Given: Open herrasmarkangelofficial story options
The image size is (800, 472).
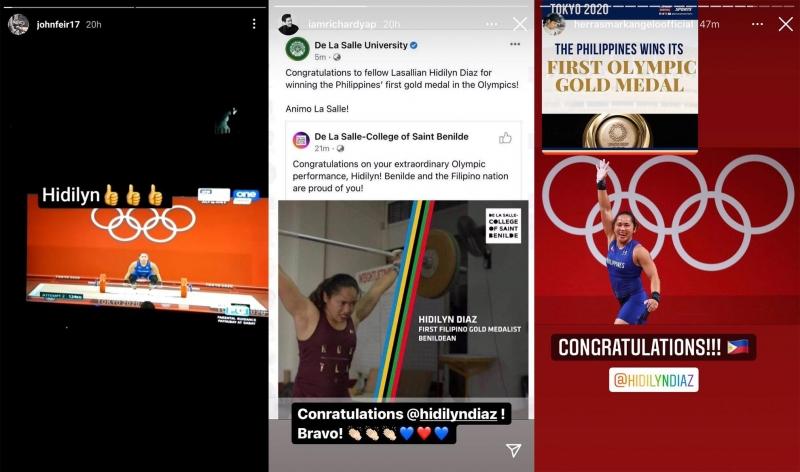Looking at the screenshot, I should point(758,24).
